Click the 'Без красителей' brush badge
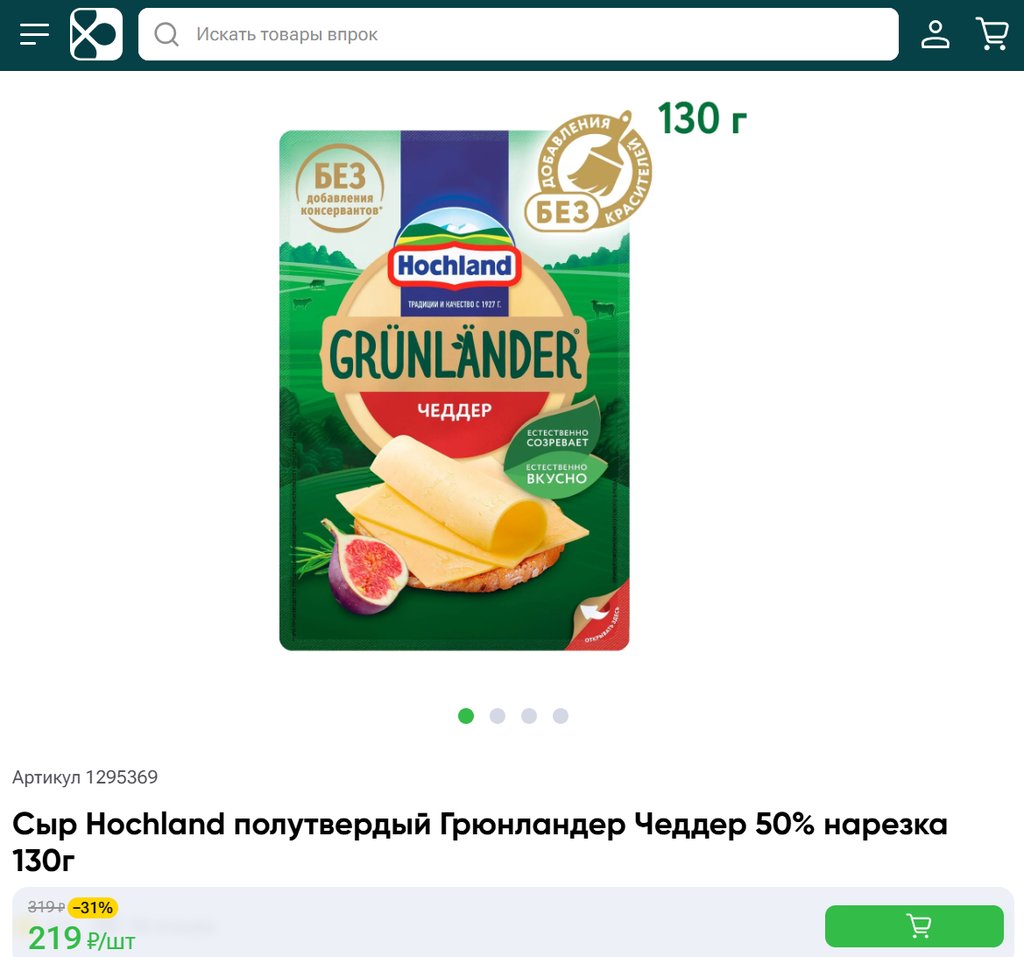The width and height of the screenshot is (1024, 957). point(589,172)
